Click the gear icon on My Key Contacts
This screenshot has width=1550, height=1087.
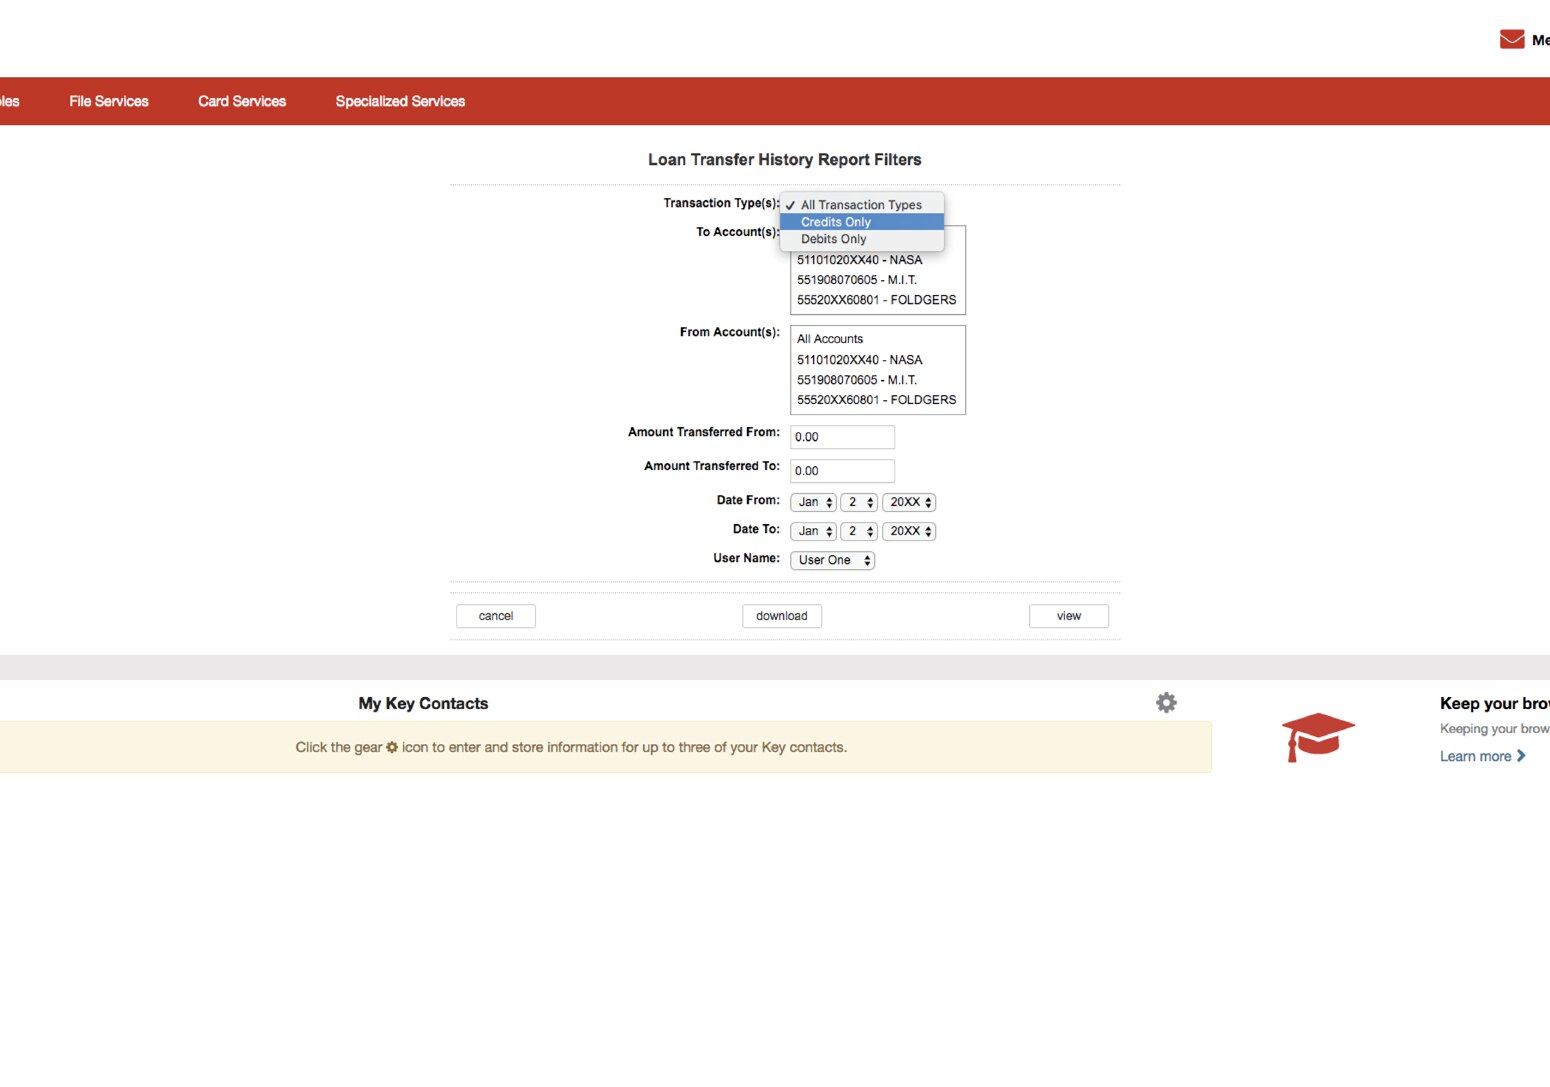1166,702
